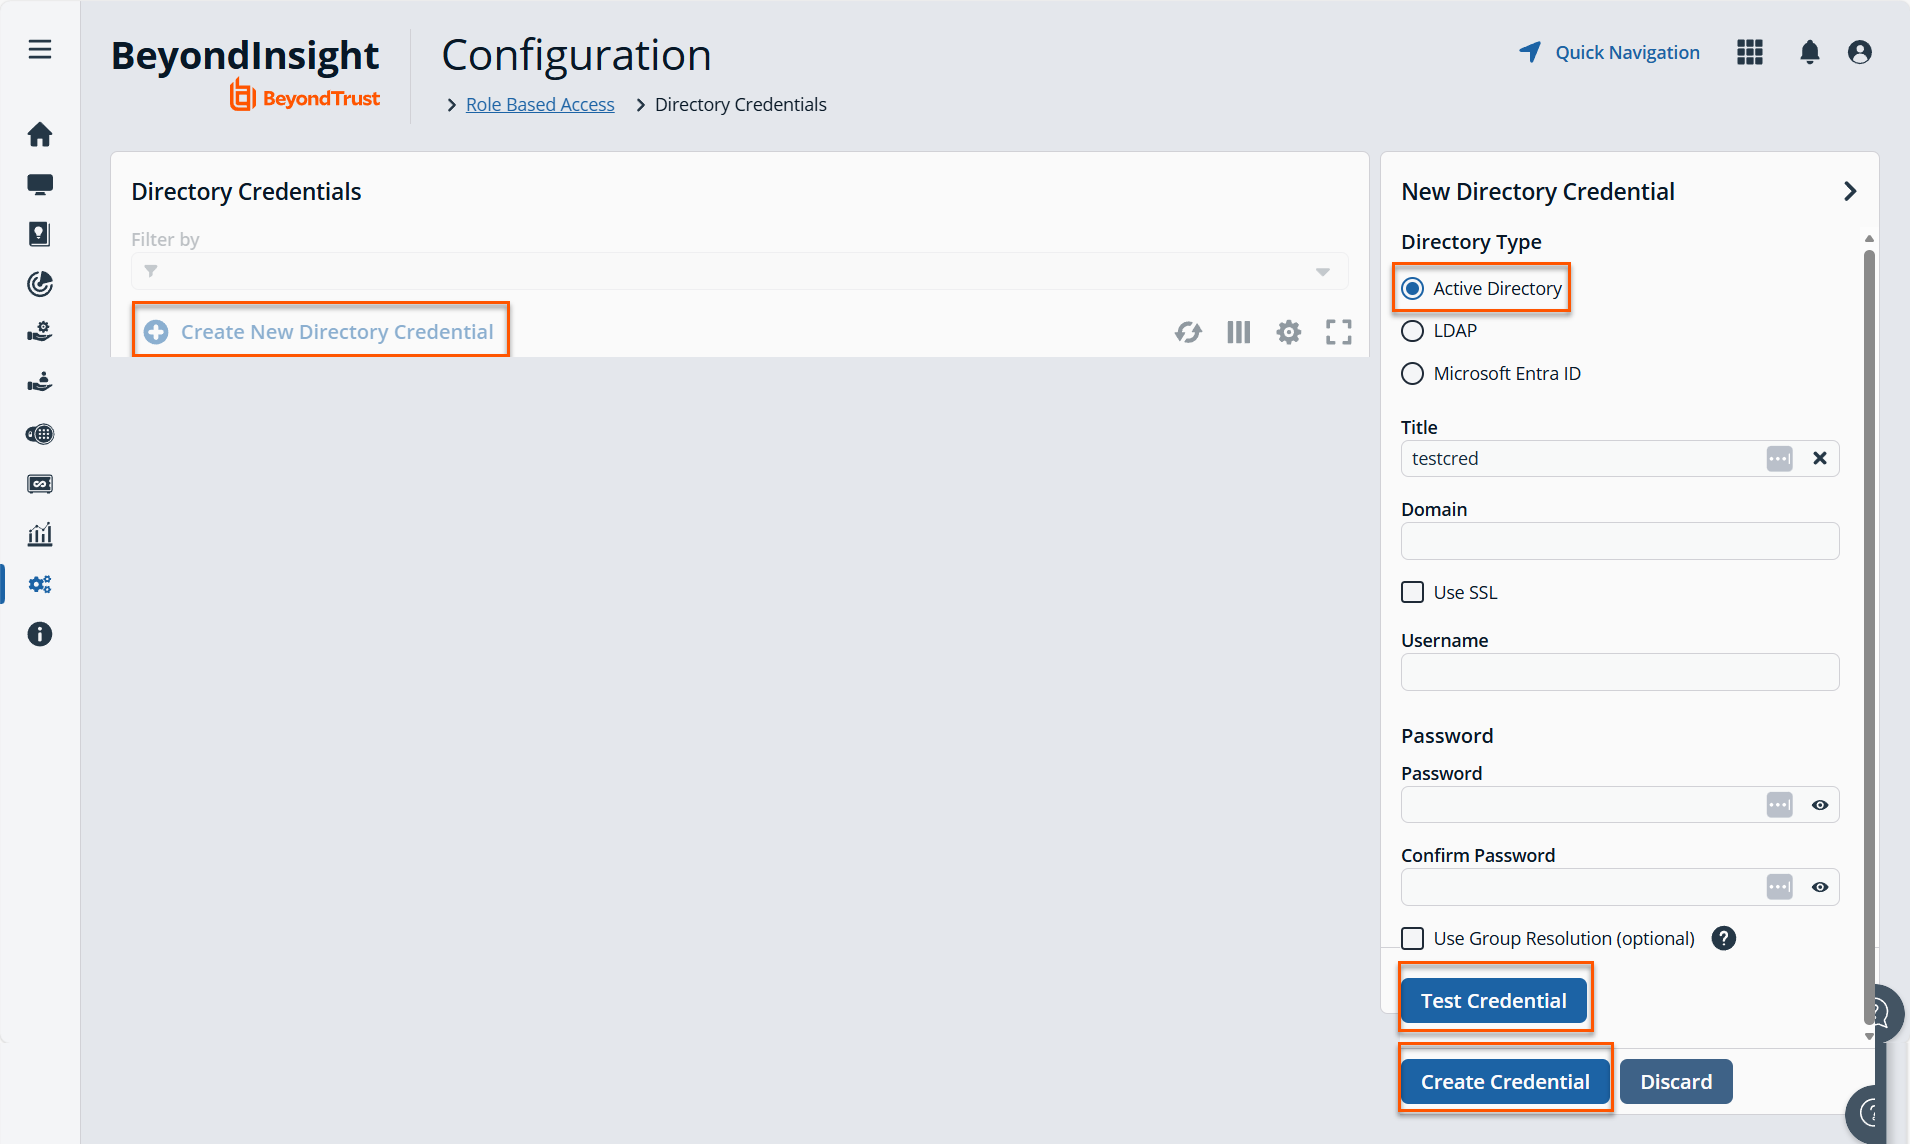Click the Domain input field
Viewport: 1910px width, 1144px height.
point(1620,541)
